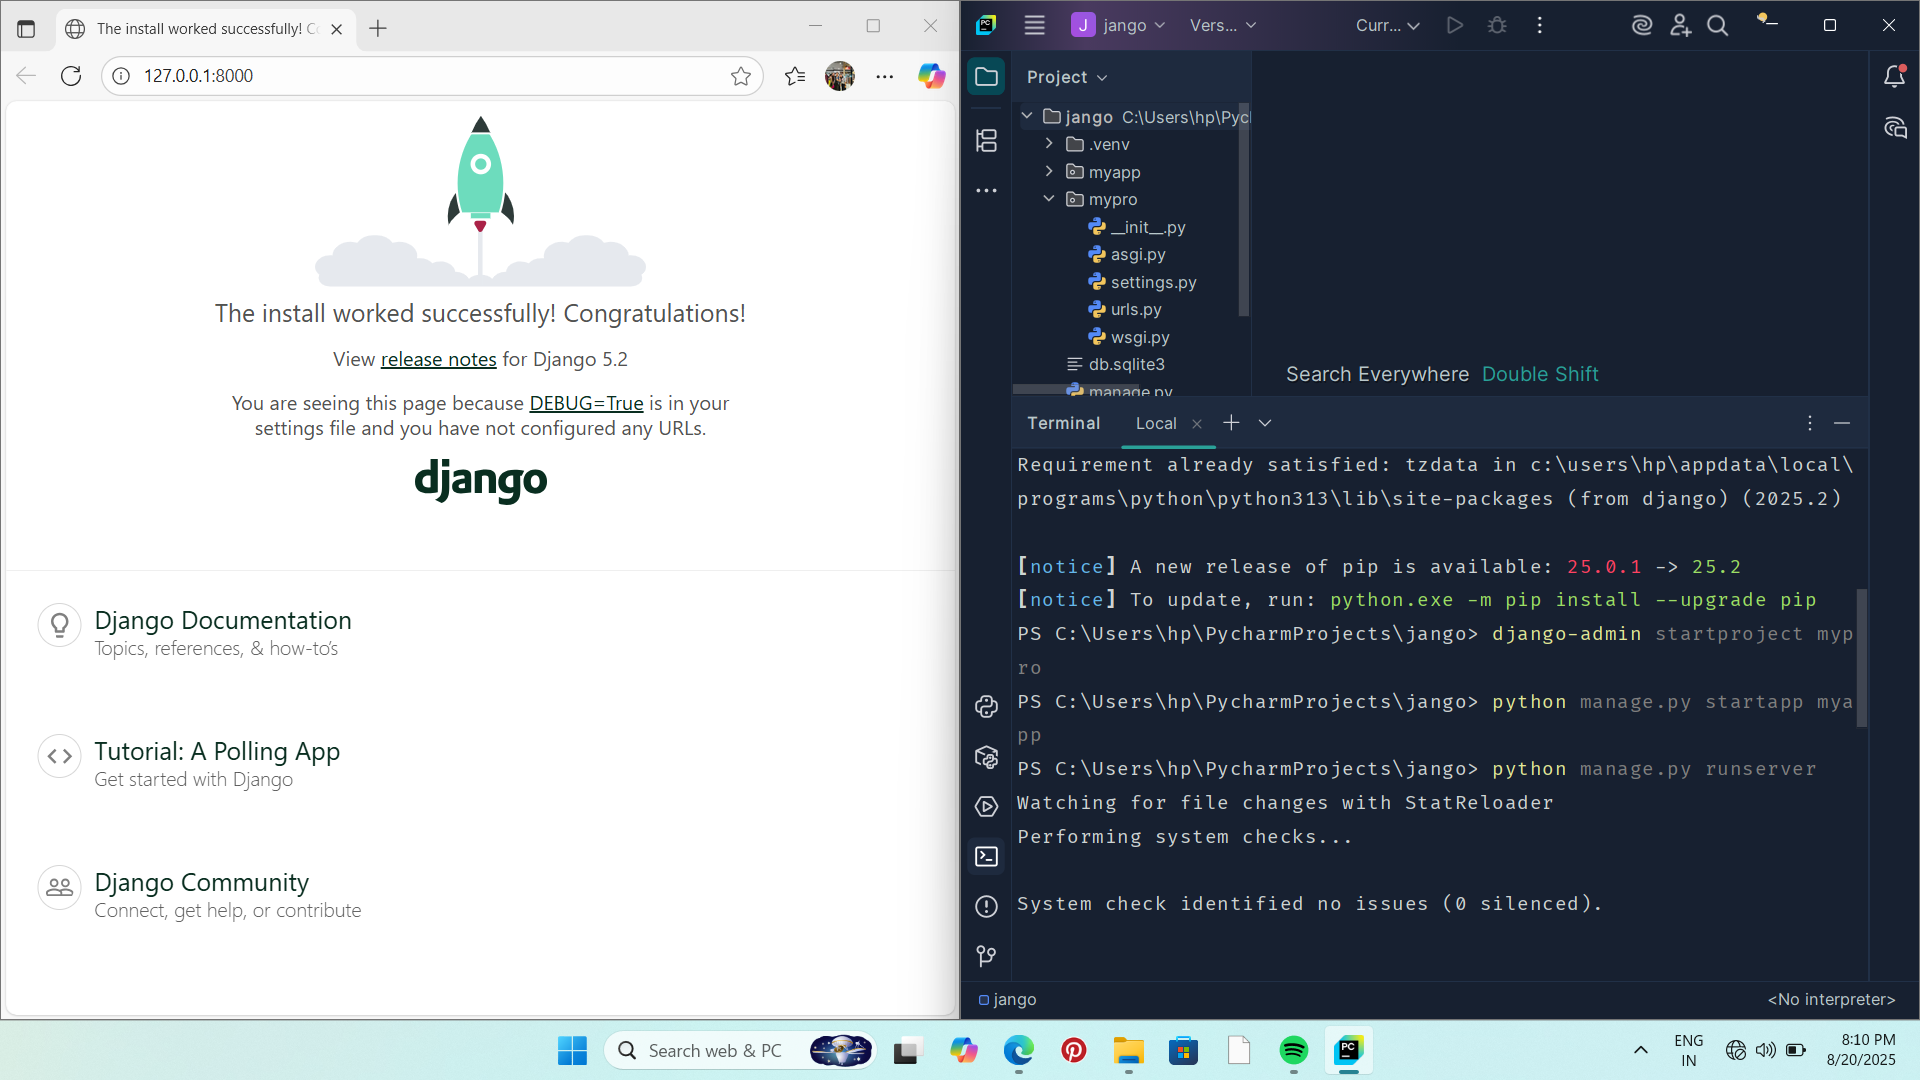Open the Git version control icon
1920x1080 pixels.
click(986, 956)
